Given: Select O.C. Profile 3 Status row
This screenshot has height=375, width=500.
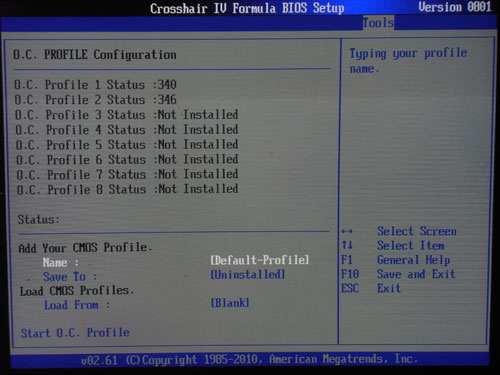Looking at the screenshot, I should click(x=127, y=115).
